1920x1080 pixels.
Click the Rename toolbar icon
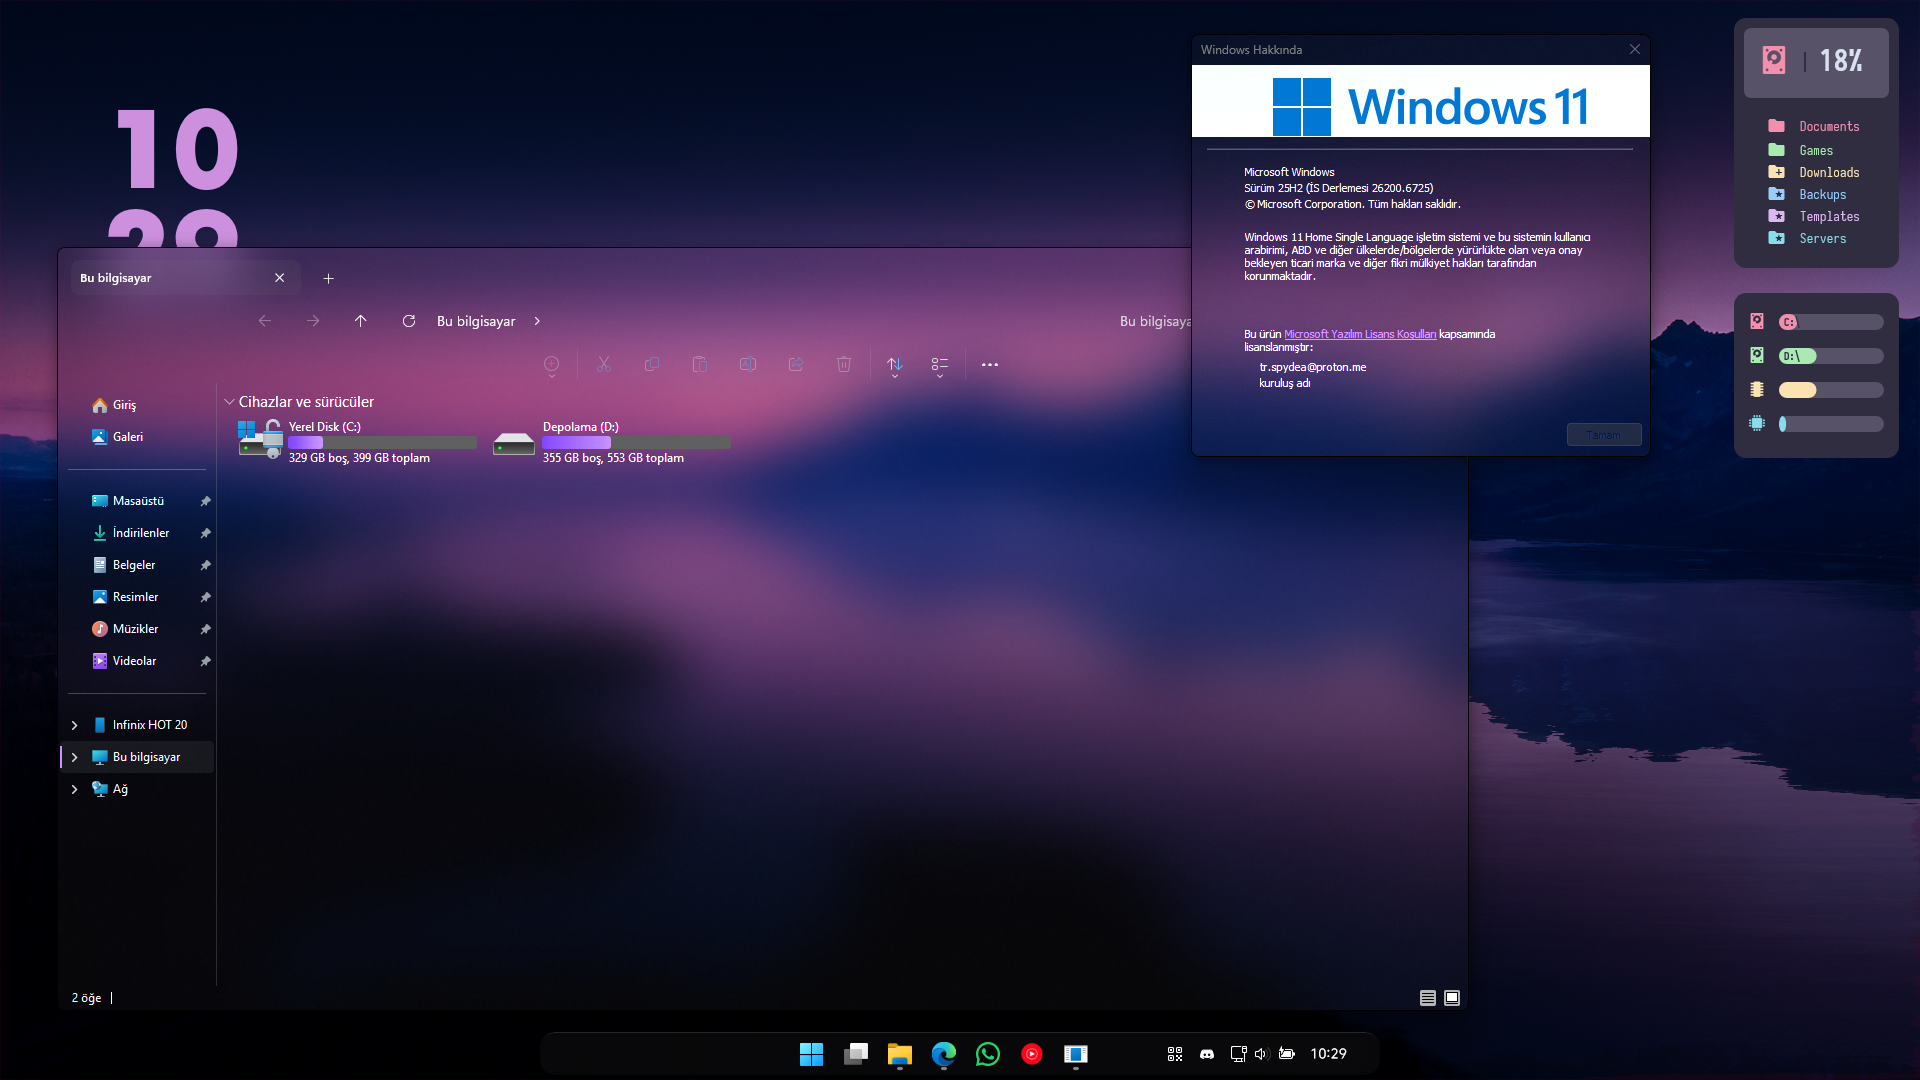(748, 365)
